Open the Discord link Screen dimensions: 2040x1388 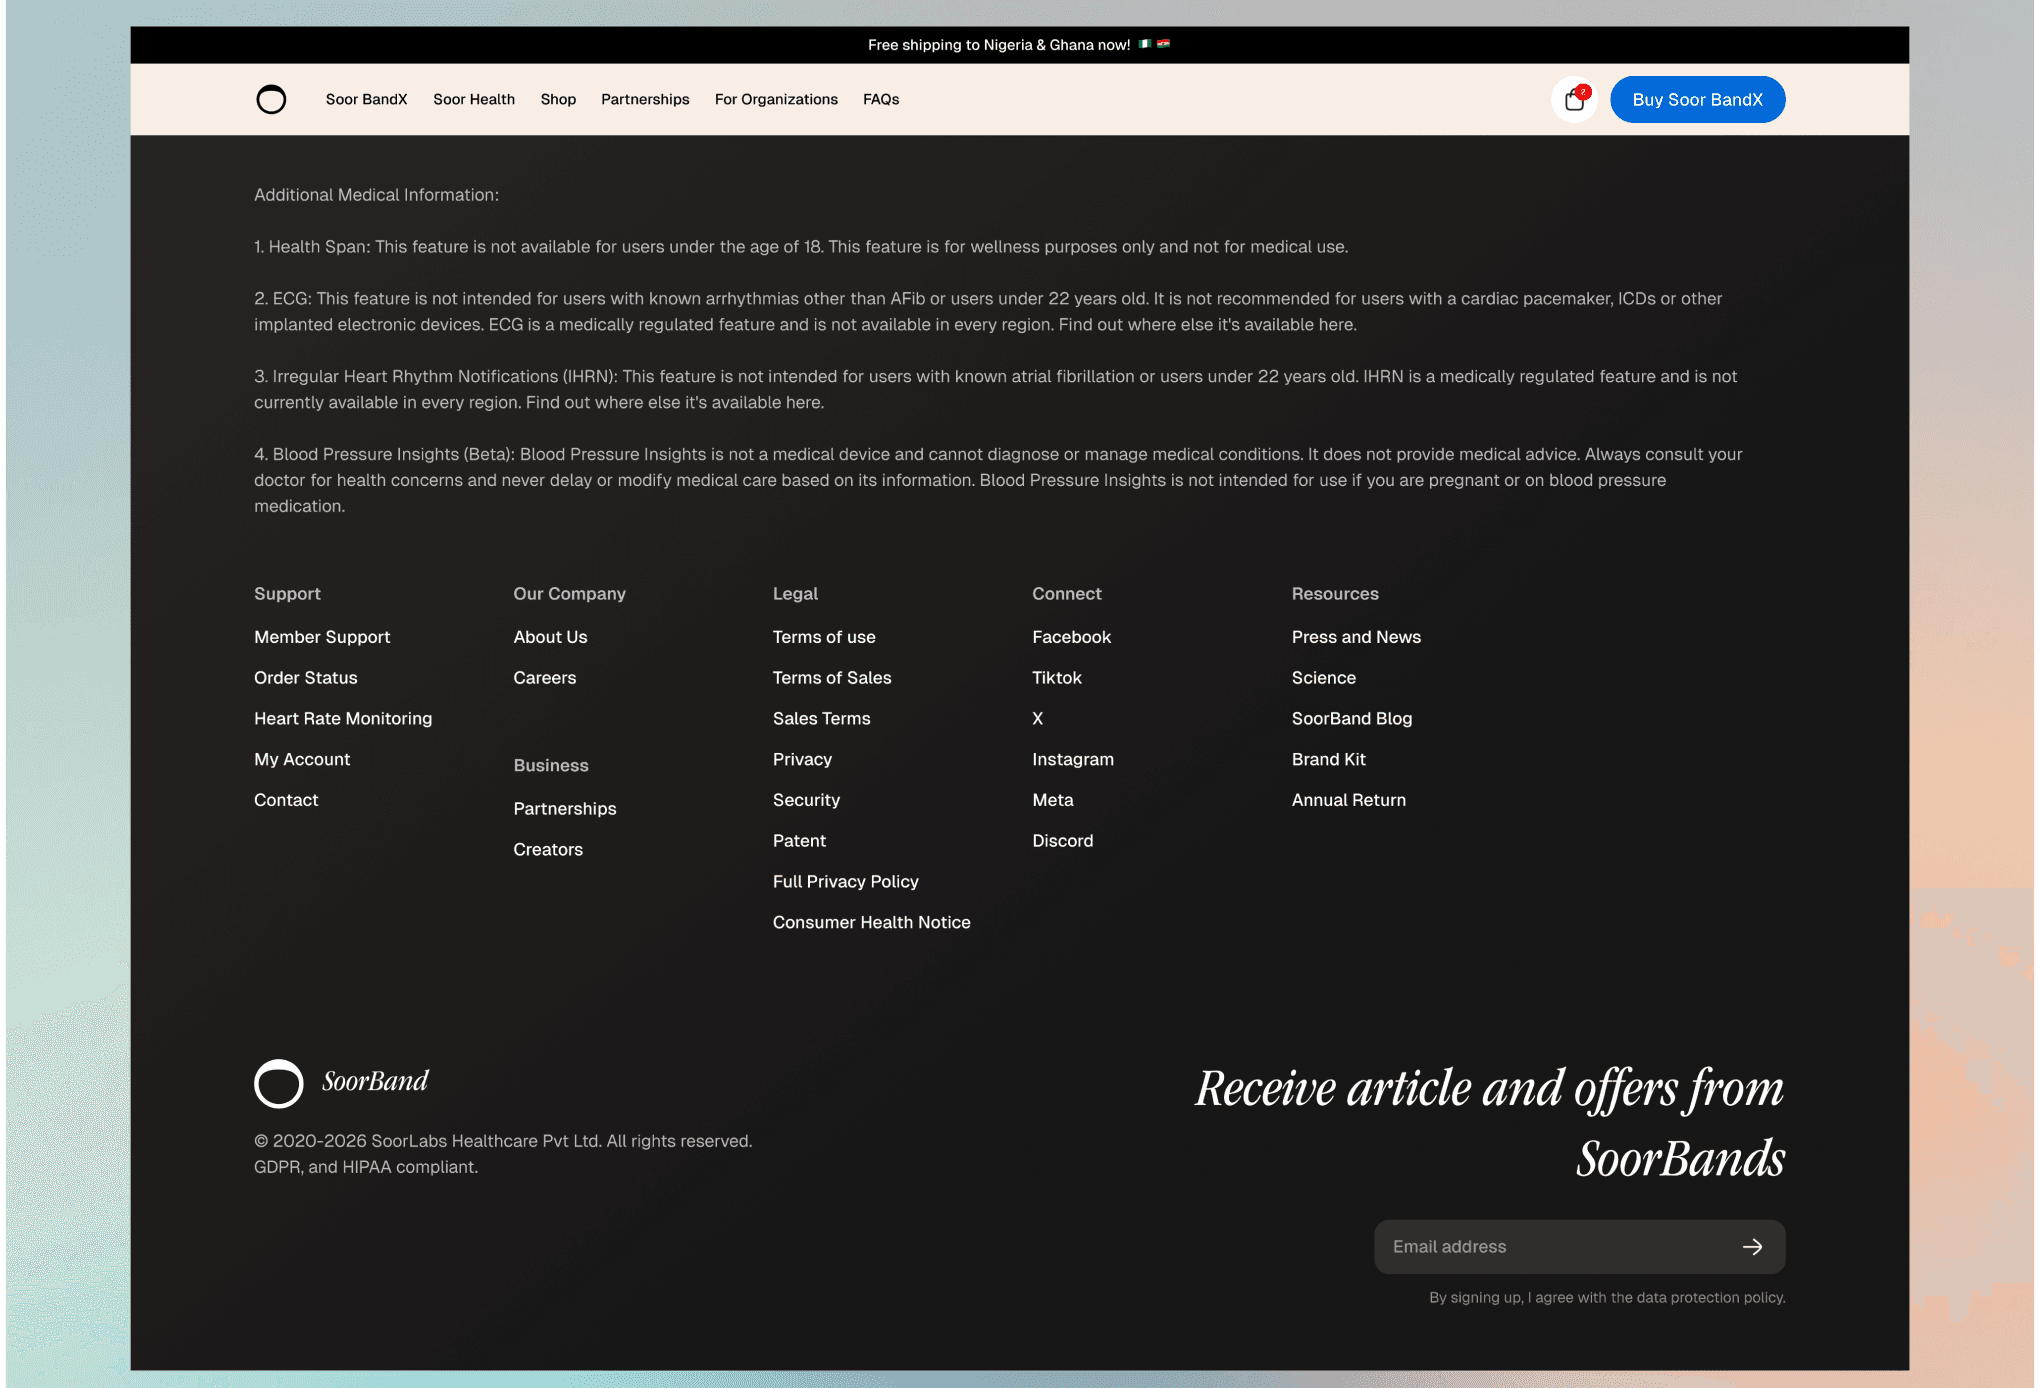tap(1062, 840)
